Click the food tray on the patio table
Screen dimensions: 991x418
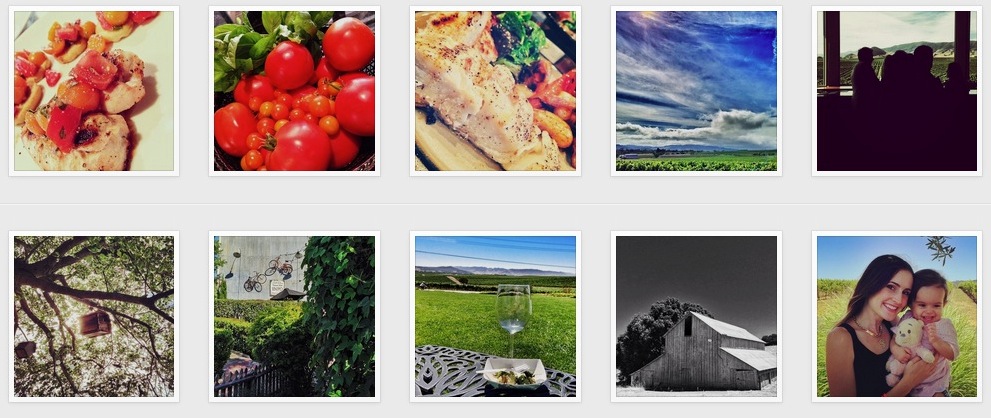[515, 372]
